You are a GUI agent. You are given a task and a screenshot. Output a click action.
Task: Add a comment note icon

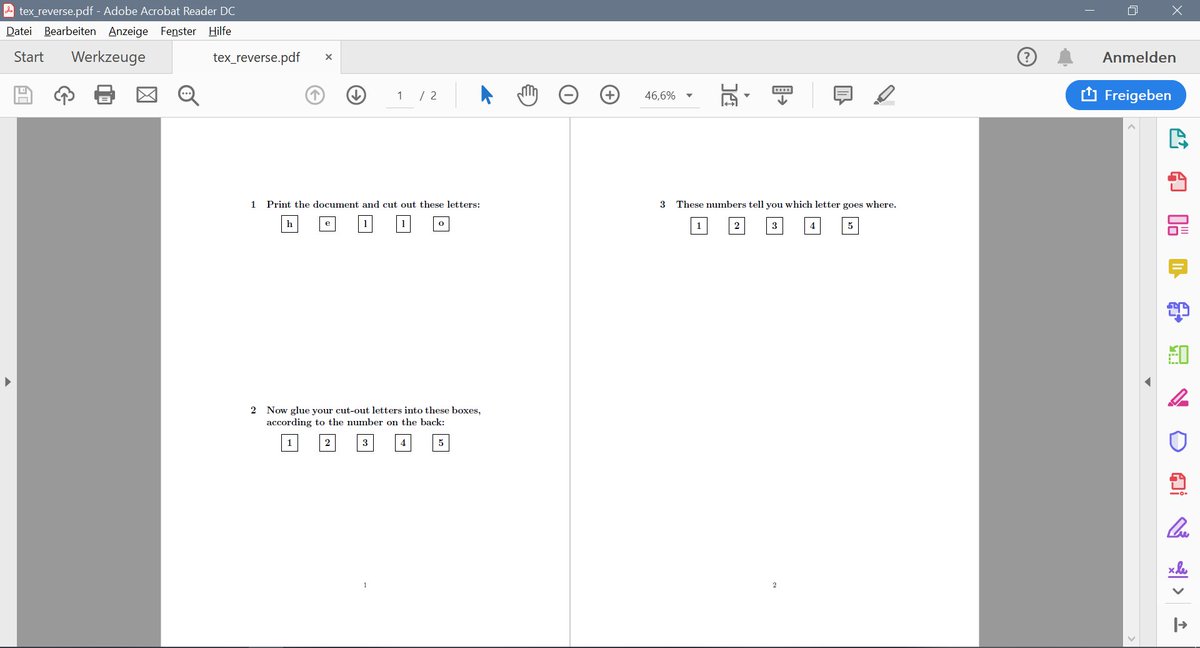[x=843, y=95]
